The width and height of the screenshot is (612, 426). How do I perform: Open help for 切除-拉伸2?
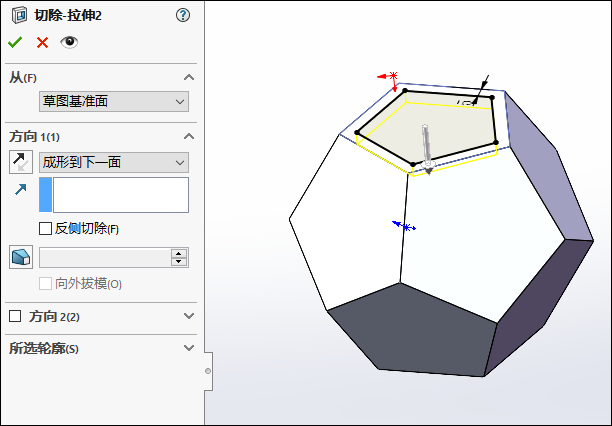point(183,15)
